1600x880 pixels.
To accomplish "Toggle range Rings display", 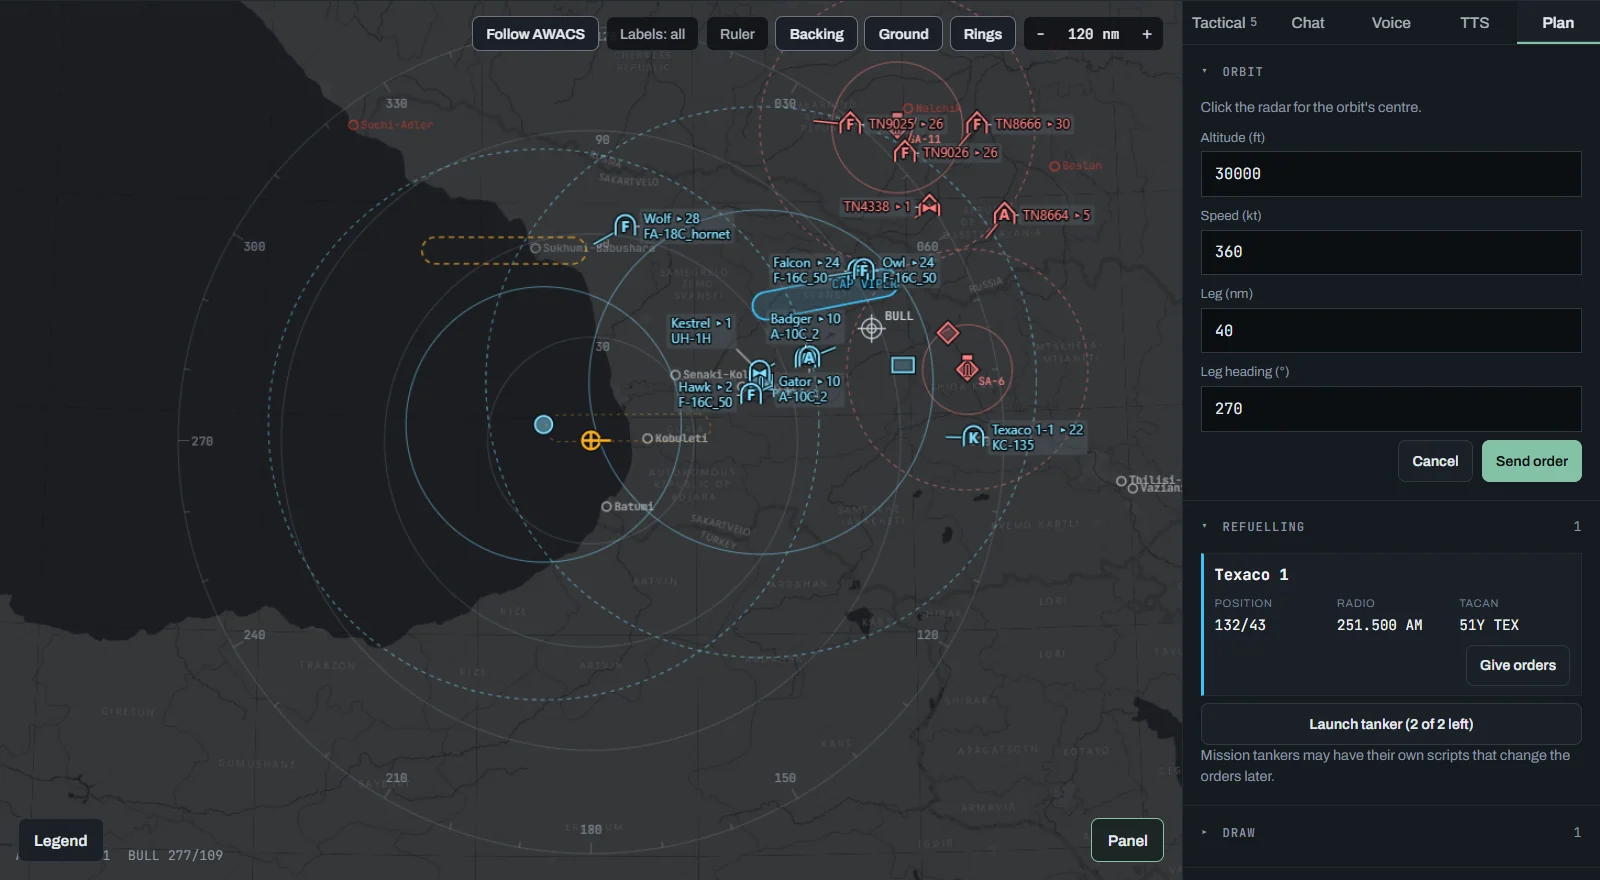I will [x=982, y=34].
